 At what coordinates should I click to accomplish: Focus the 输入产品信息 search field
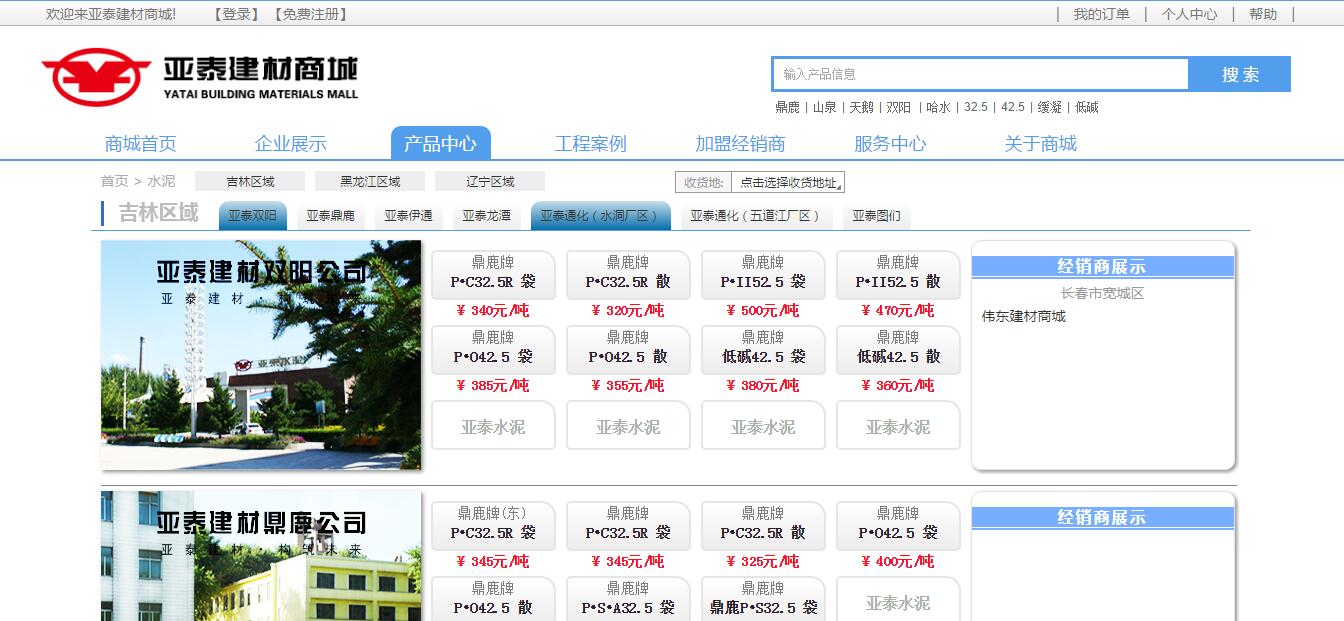click(980, 74)
